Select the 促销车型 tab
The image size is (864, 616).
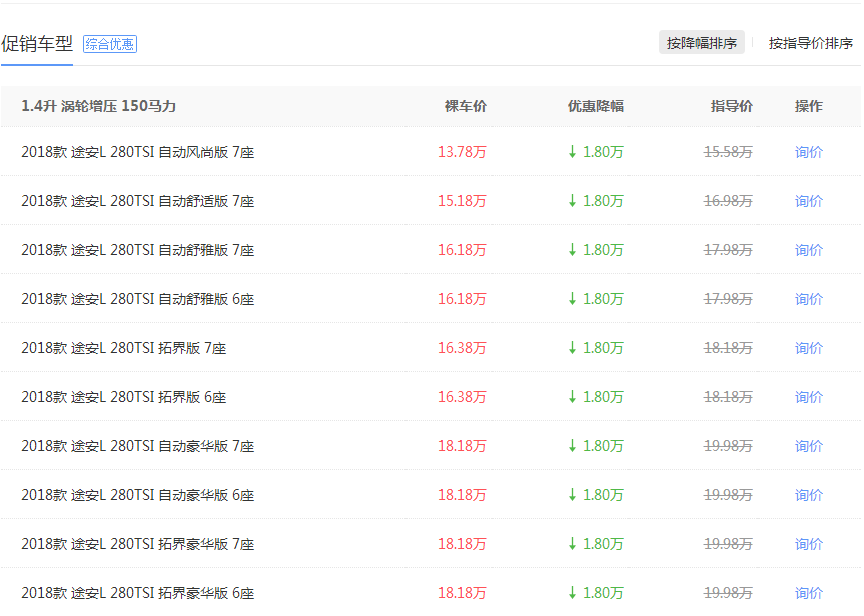37,44
